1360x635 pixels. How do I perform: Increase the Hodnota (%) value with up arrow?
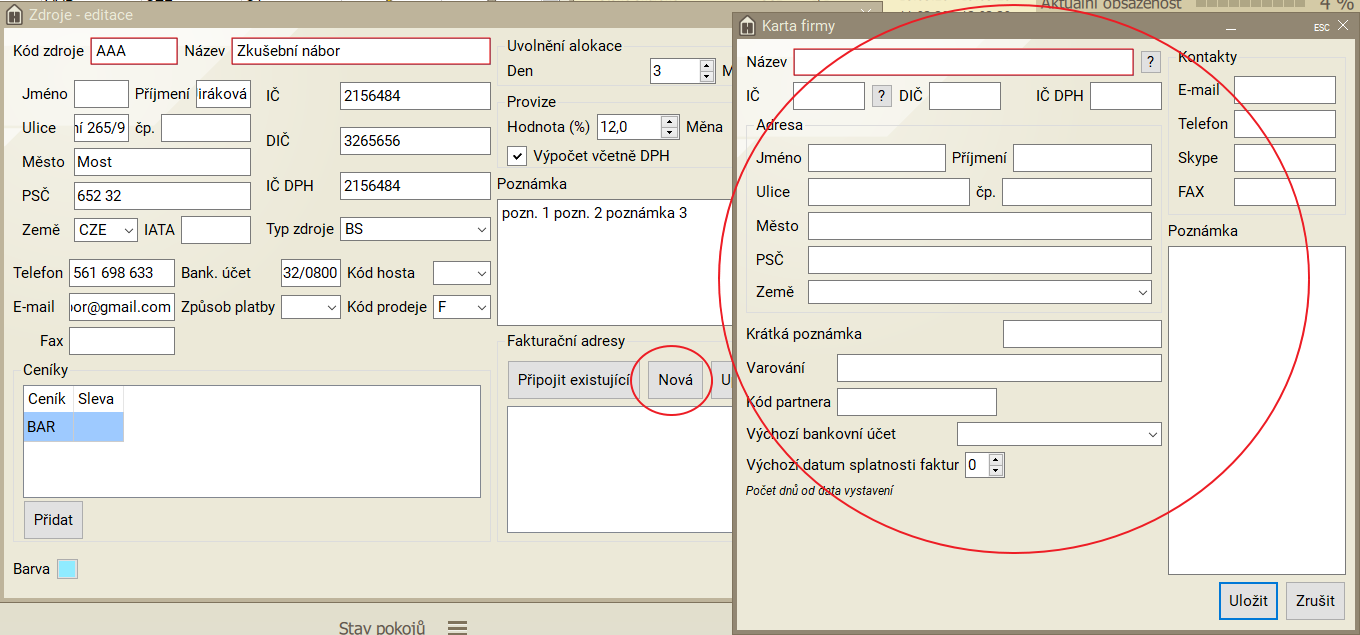point(669,121)
